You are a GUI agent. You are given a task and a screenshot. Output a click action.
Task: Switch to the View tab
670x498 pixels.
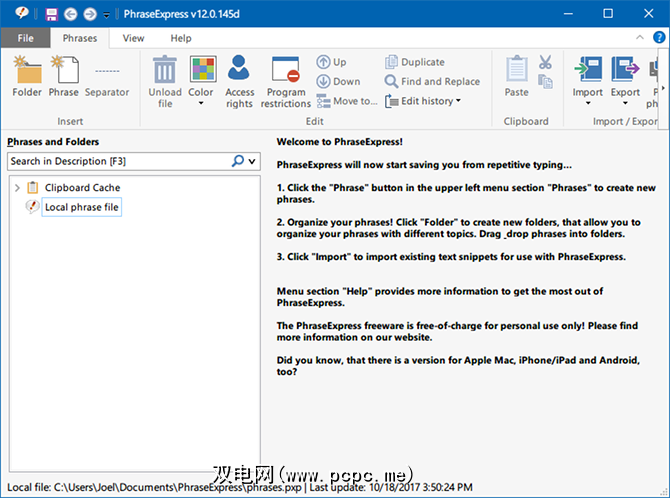(x=133, y=38)
